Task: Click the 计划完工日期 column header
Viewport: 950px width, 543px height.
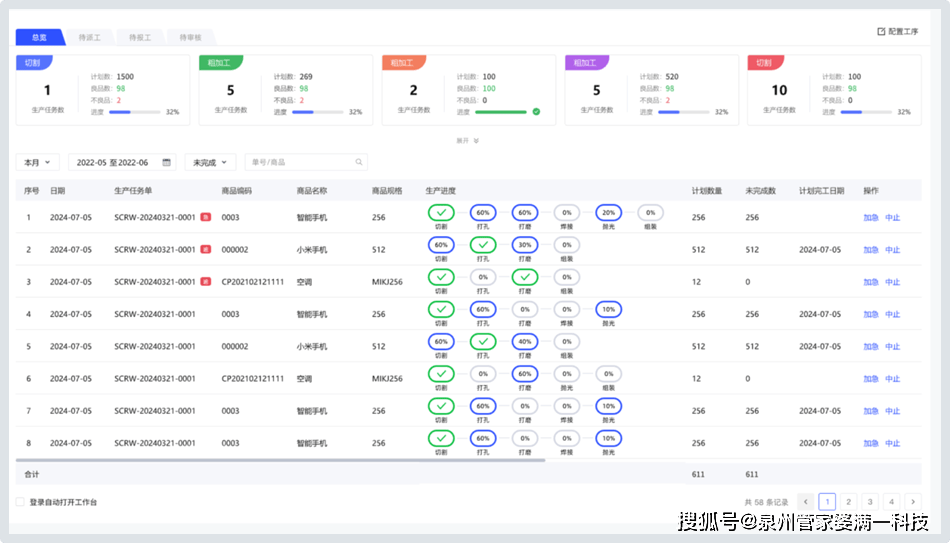Action: pyautogui.click(x=821, y=191)
